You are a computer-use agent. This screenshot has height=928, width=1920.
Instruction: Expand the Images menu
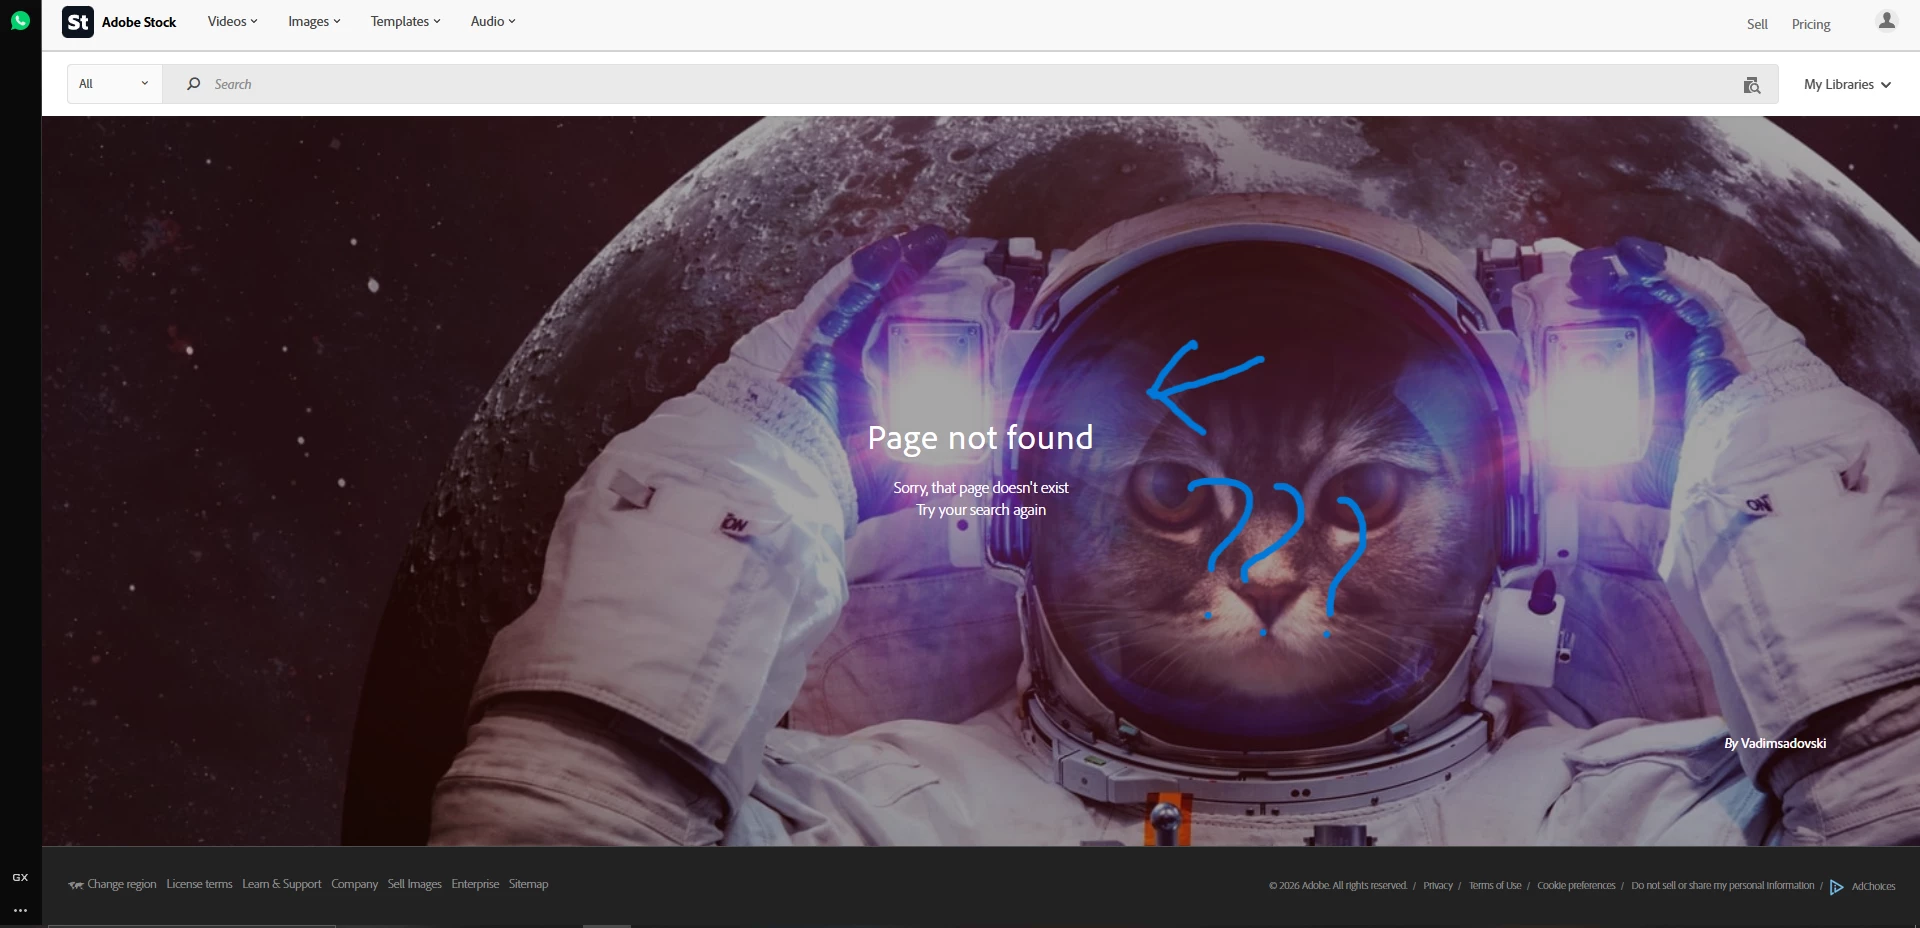[314, 21]
